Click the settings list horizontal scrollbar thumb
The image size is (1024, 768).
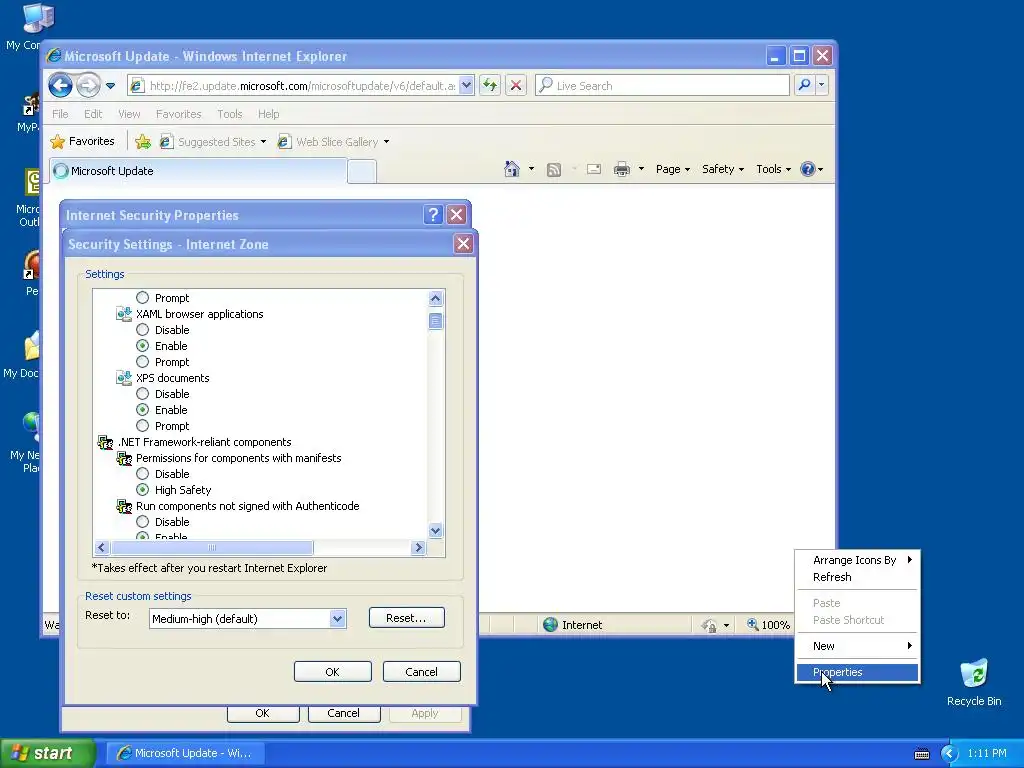click(212, 547)
